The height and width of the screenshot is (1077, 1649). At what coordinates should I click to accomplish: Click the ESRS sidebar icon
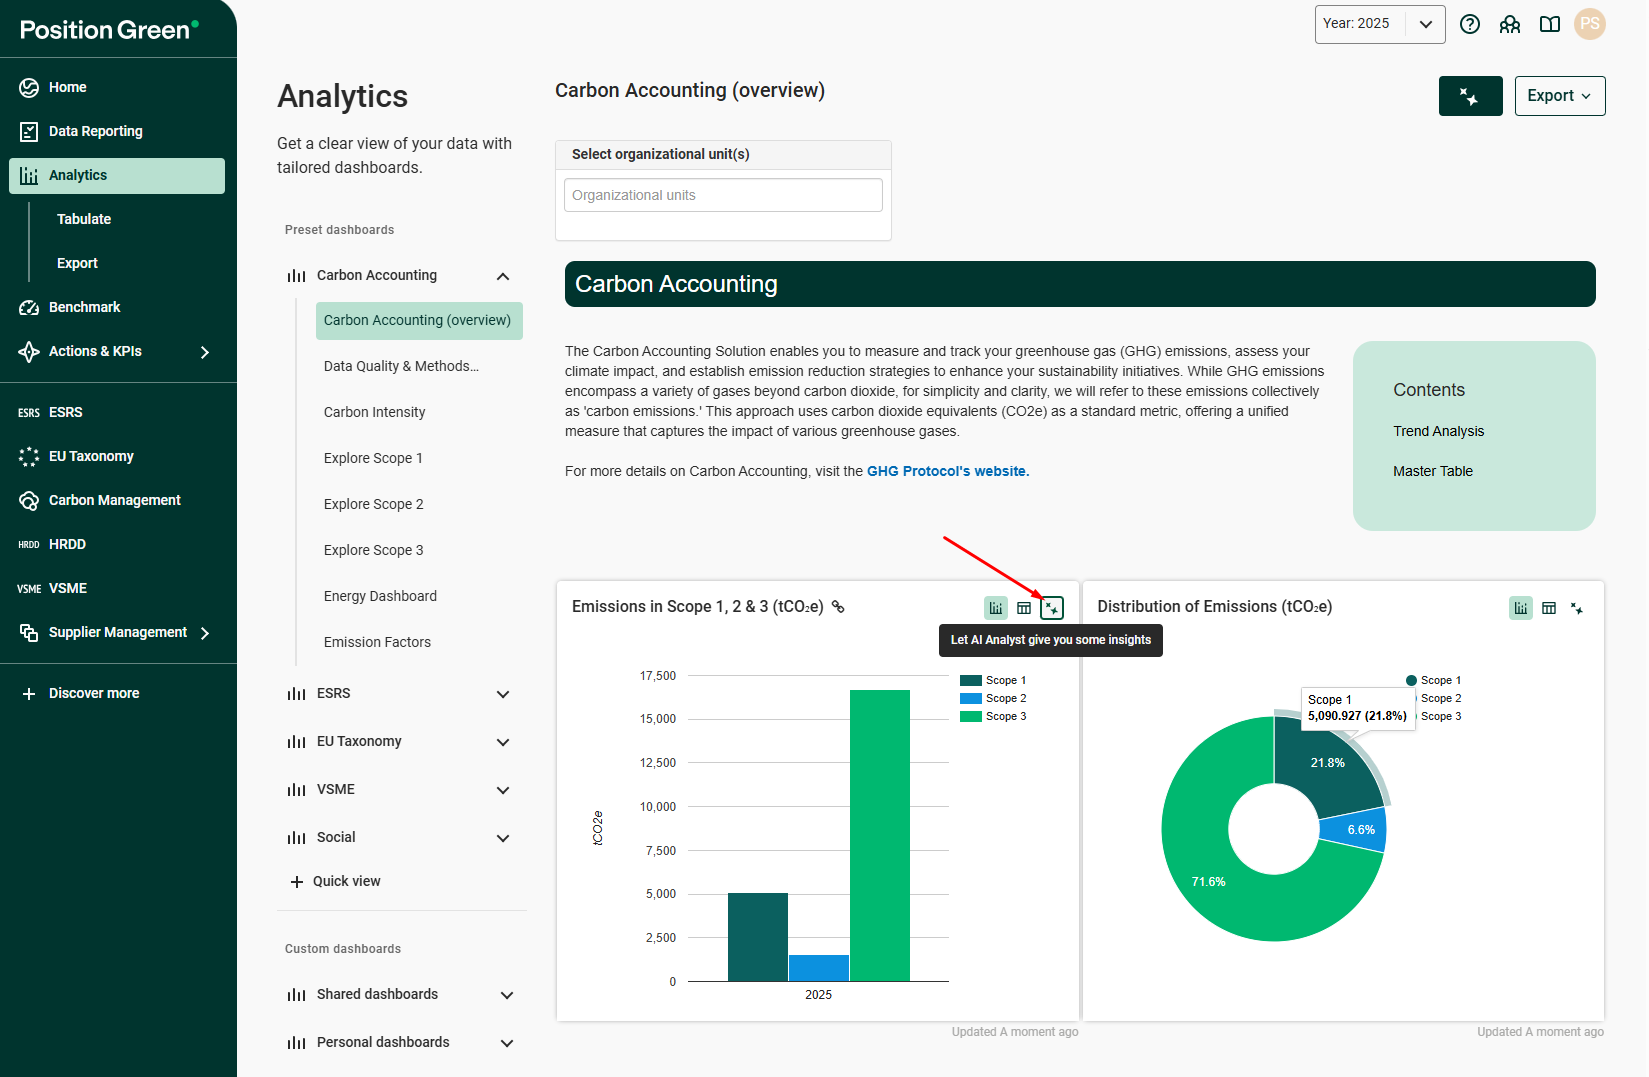[29, 412]
